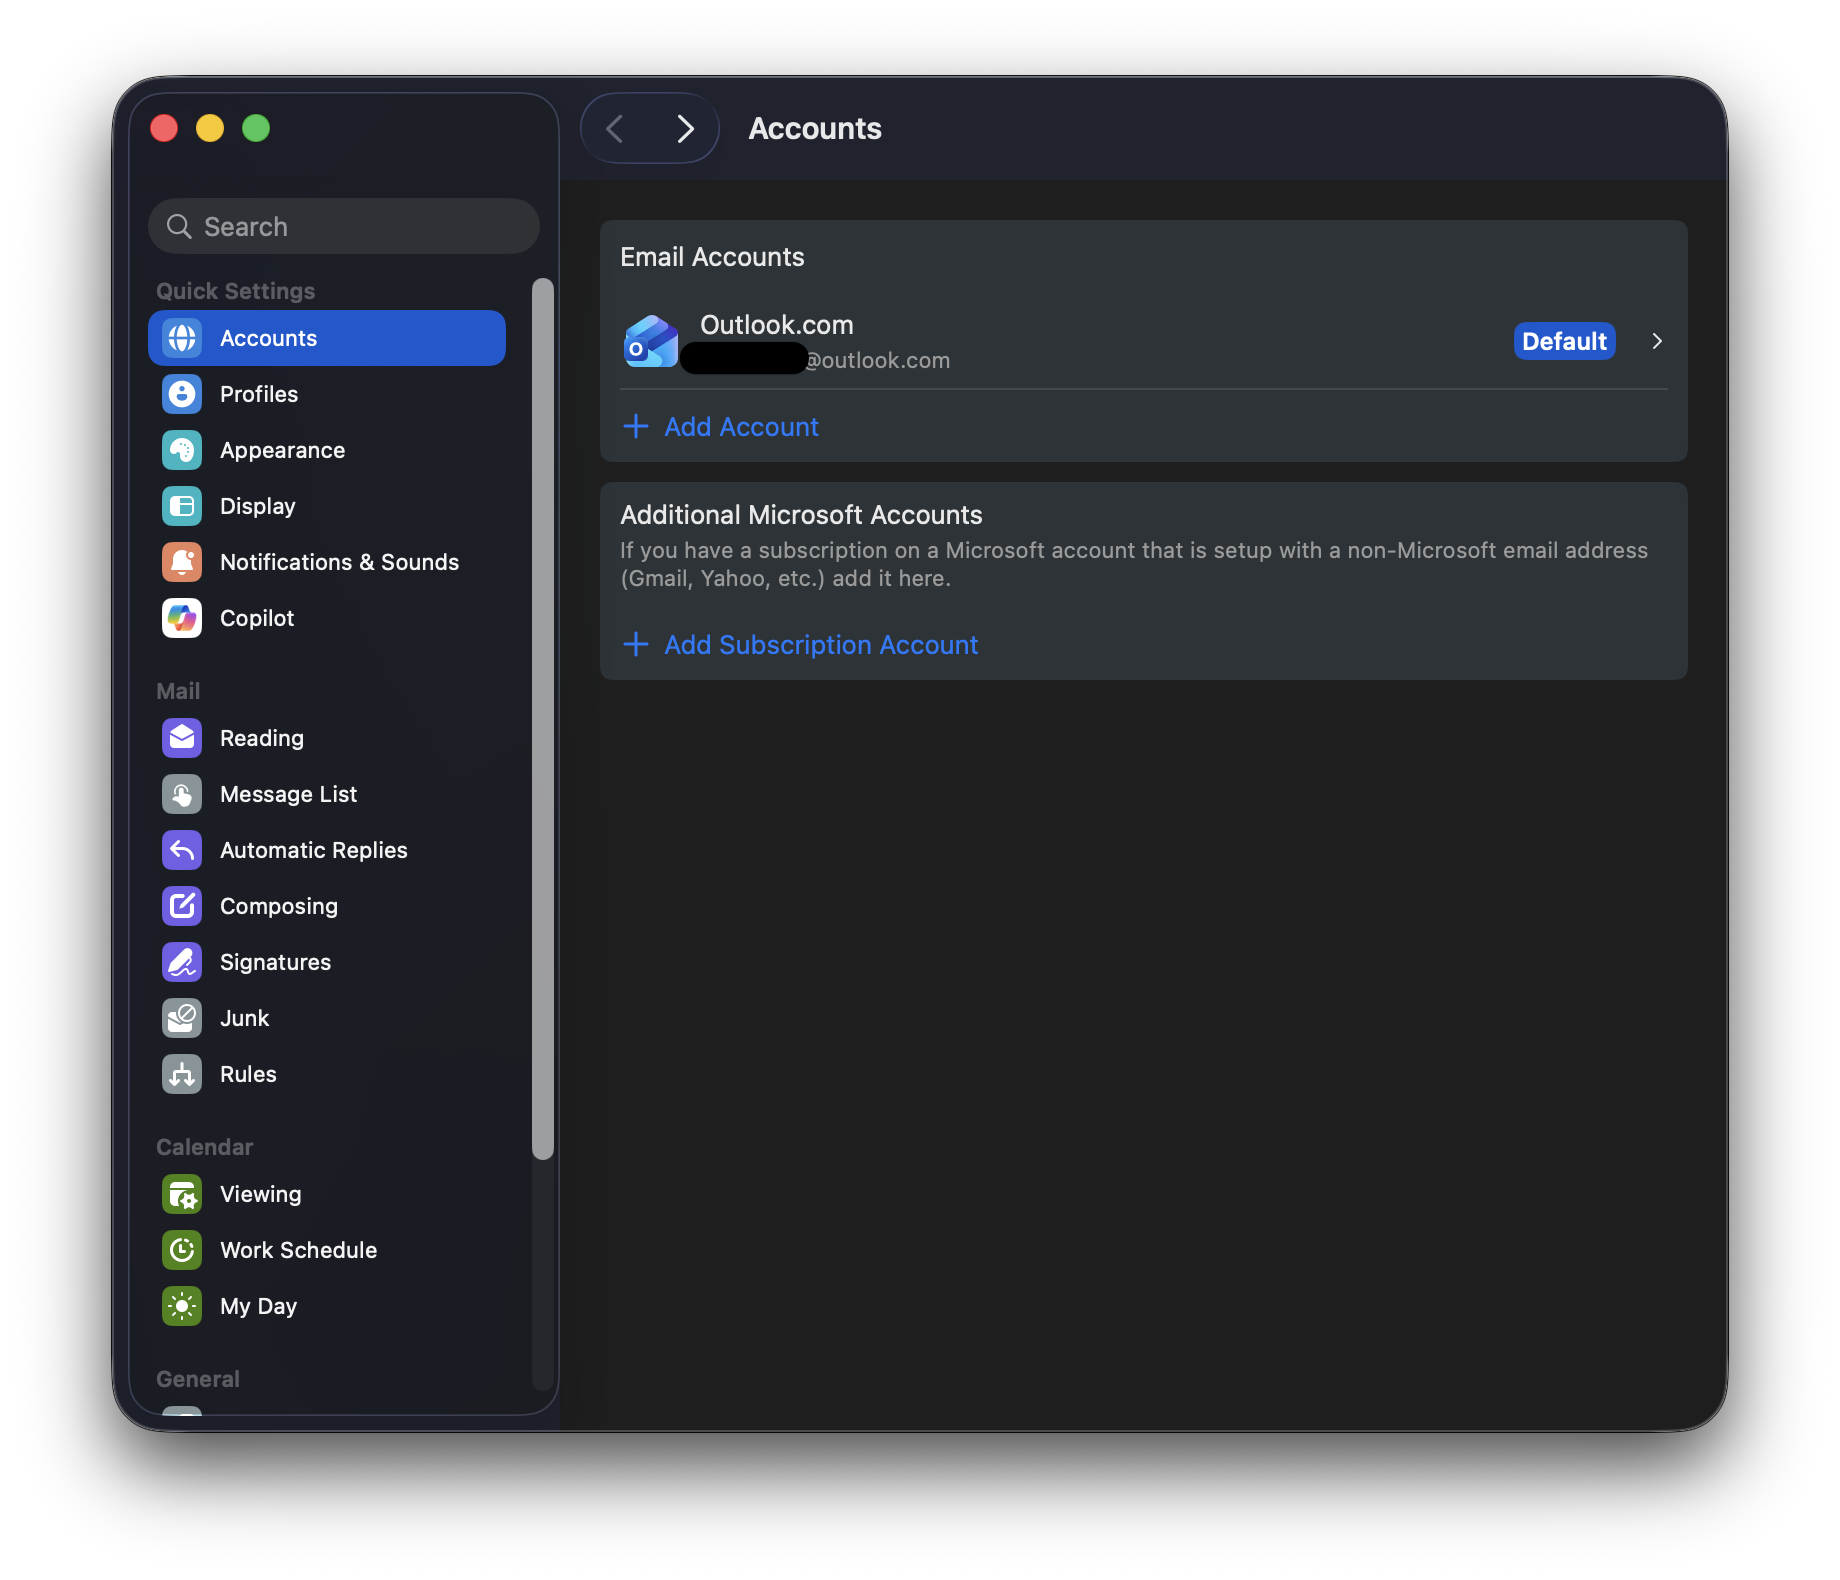Click the sidebar vertical scrollbar

tap(543, 719)
